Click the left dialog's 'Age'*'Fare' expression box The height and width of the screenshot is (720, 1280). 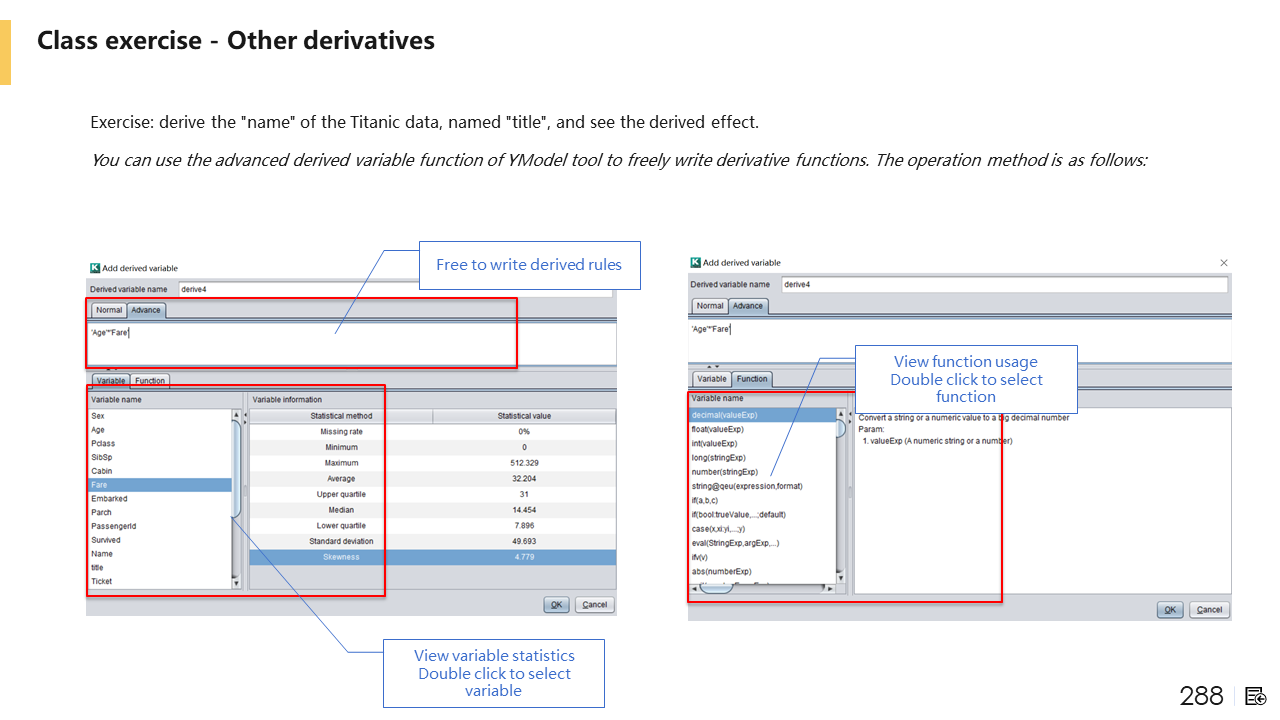point(300,343)
